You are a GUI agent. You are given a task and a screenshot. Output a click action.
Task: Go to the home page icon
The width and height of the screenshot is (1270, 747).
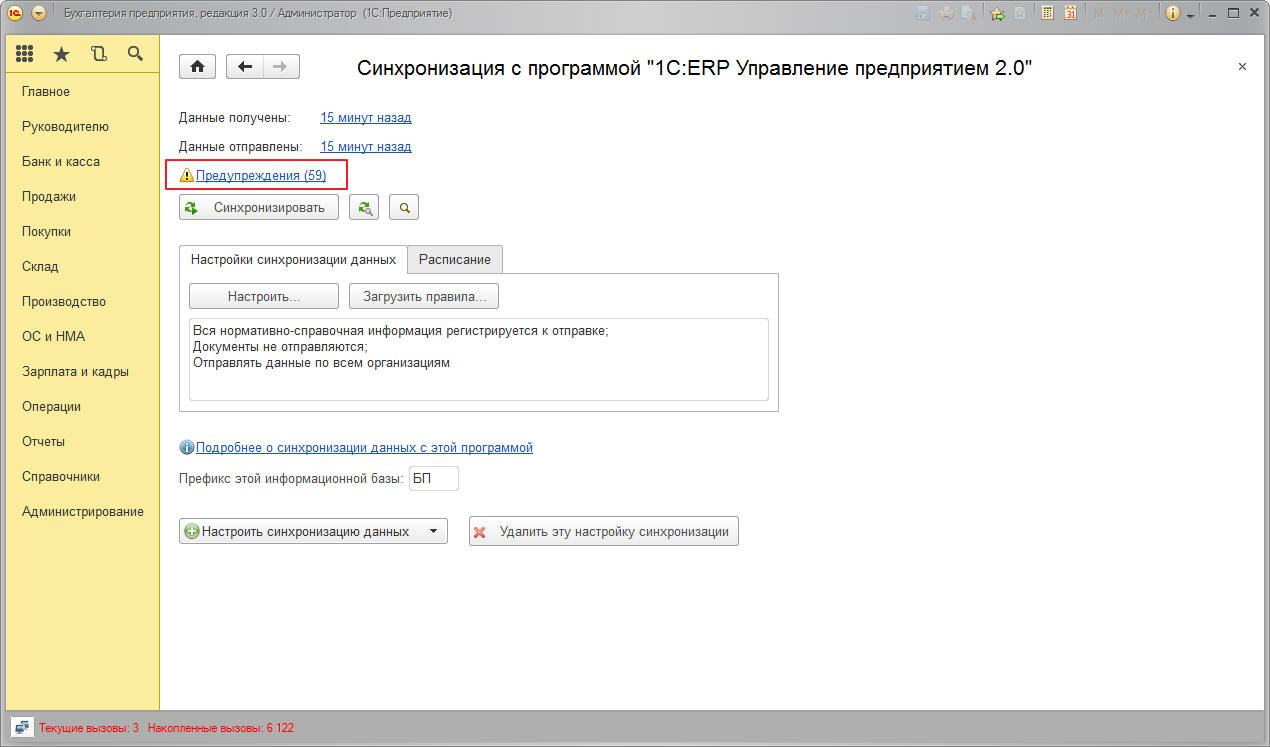(x=197, y=67)
